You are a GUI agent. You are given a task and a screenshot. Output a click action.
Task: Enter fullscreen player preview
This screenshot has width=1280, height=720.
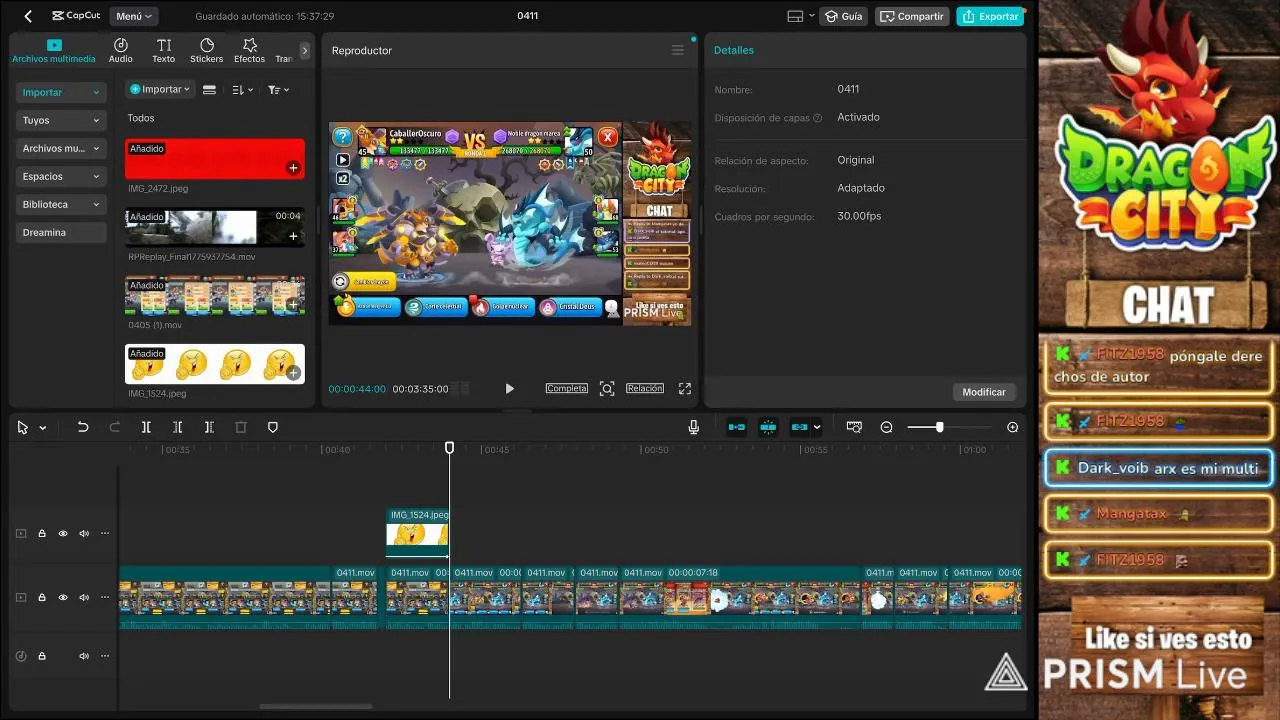point(685,388)
